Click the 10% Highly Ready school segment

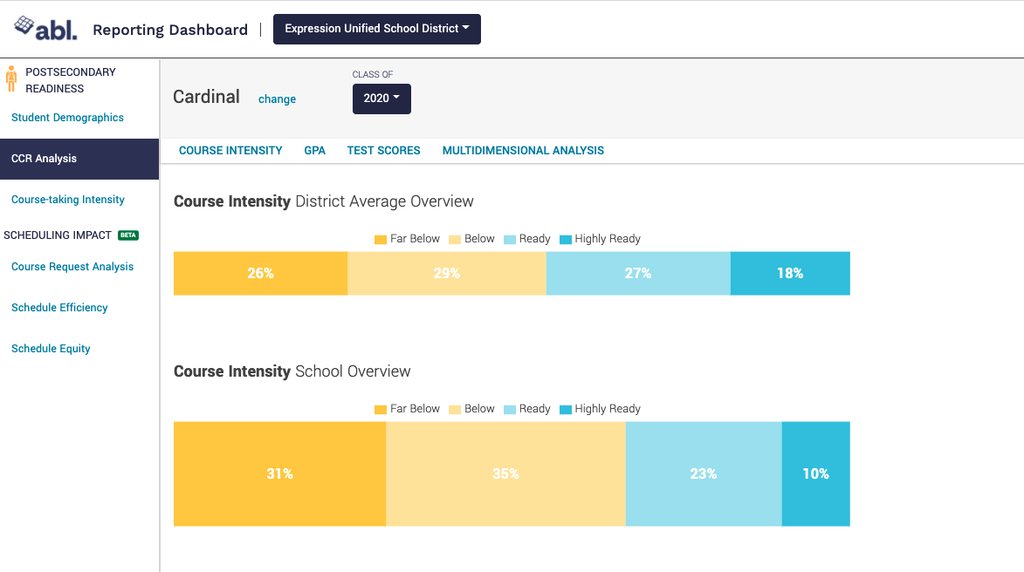pos(816,474)
